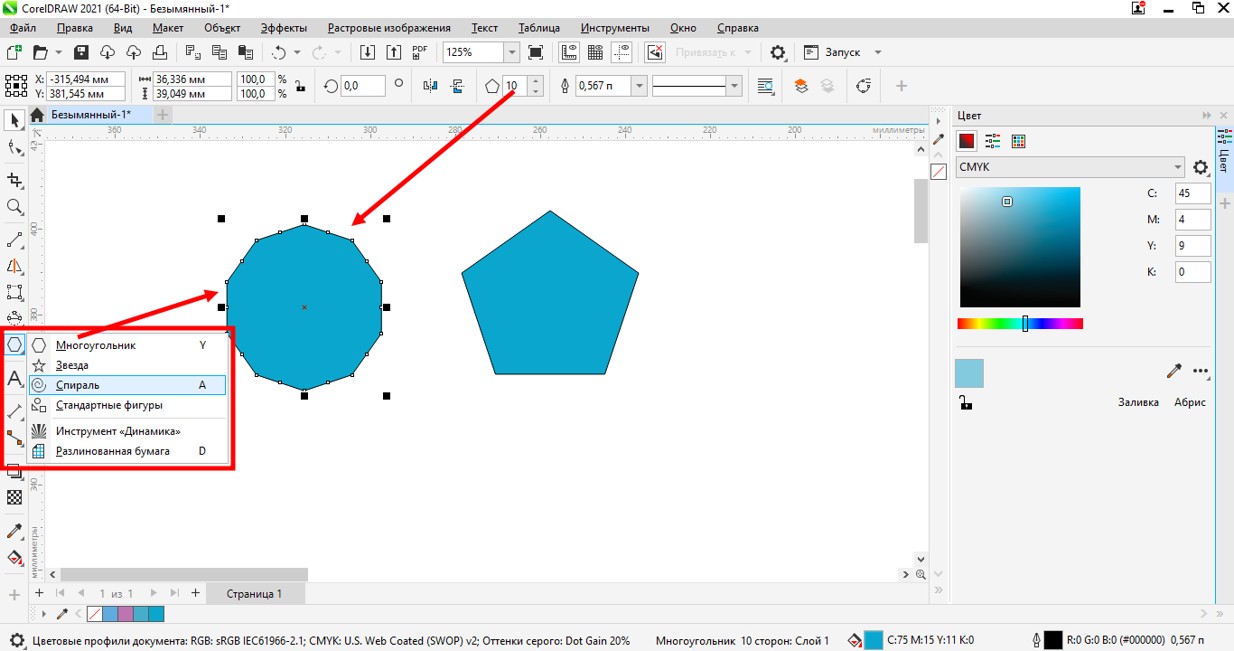Click the C value input field
Viewport: 1234px width, 651px height.
click(x=1193, y=193)
